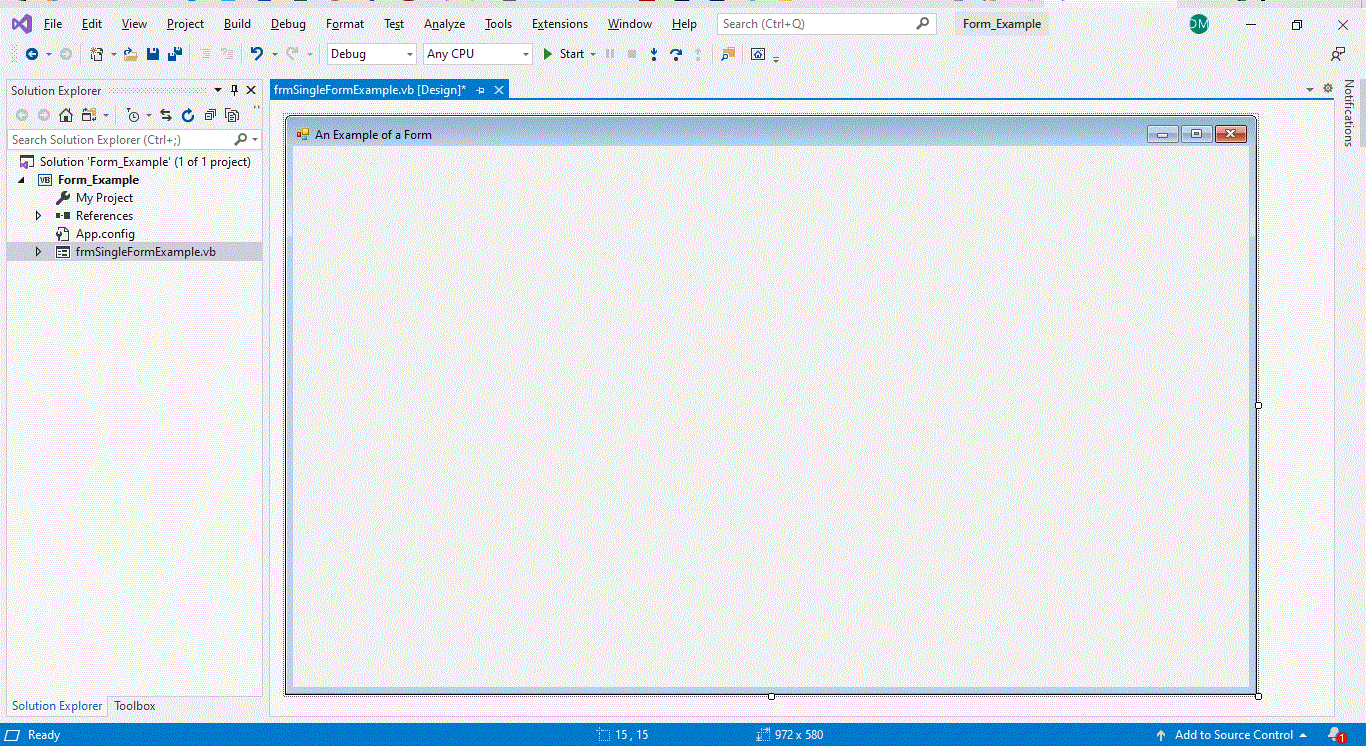Refresh the Solution Explorer view
Image resolution: width=1366 pixels, height=746 pixels.
point(188,115)
